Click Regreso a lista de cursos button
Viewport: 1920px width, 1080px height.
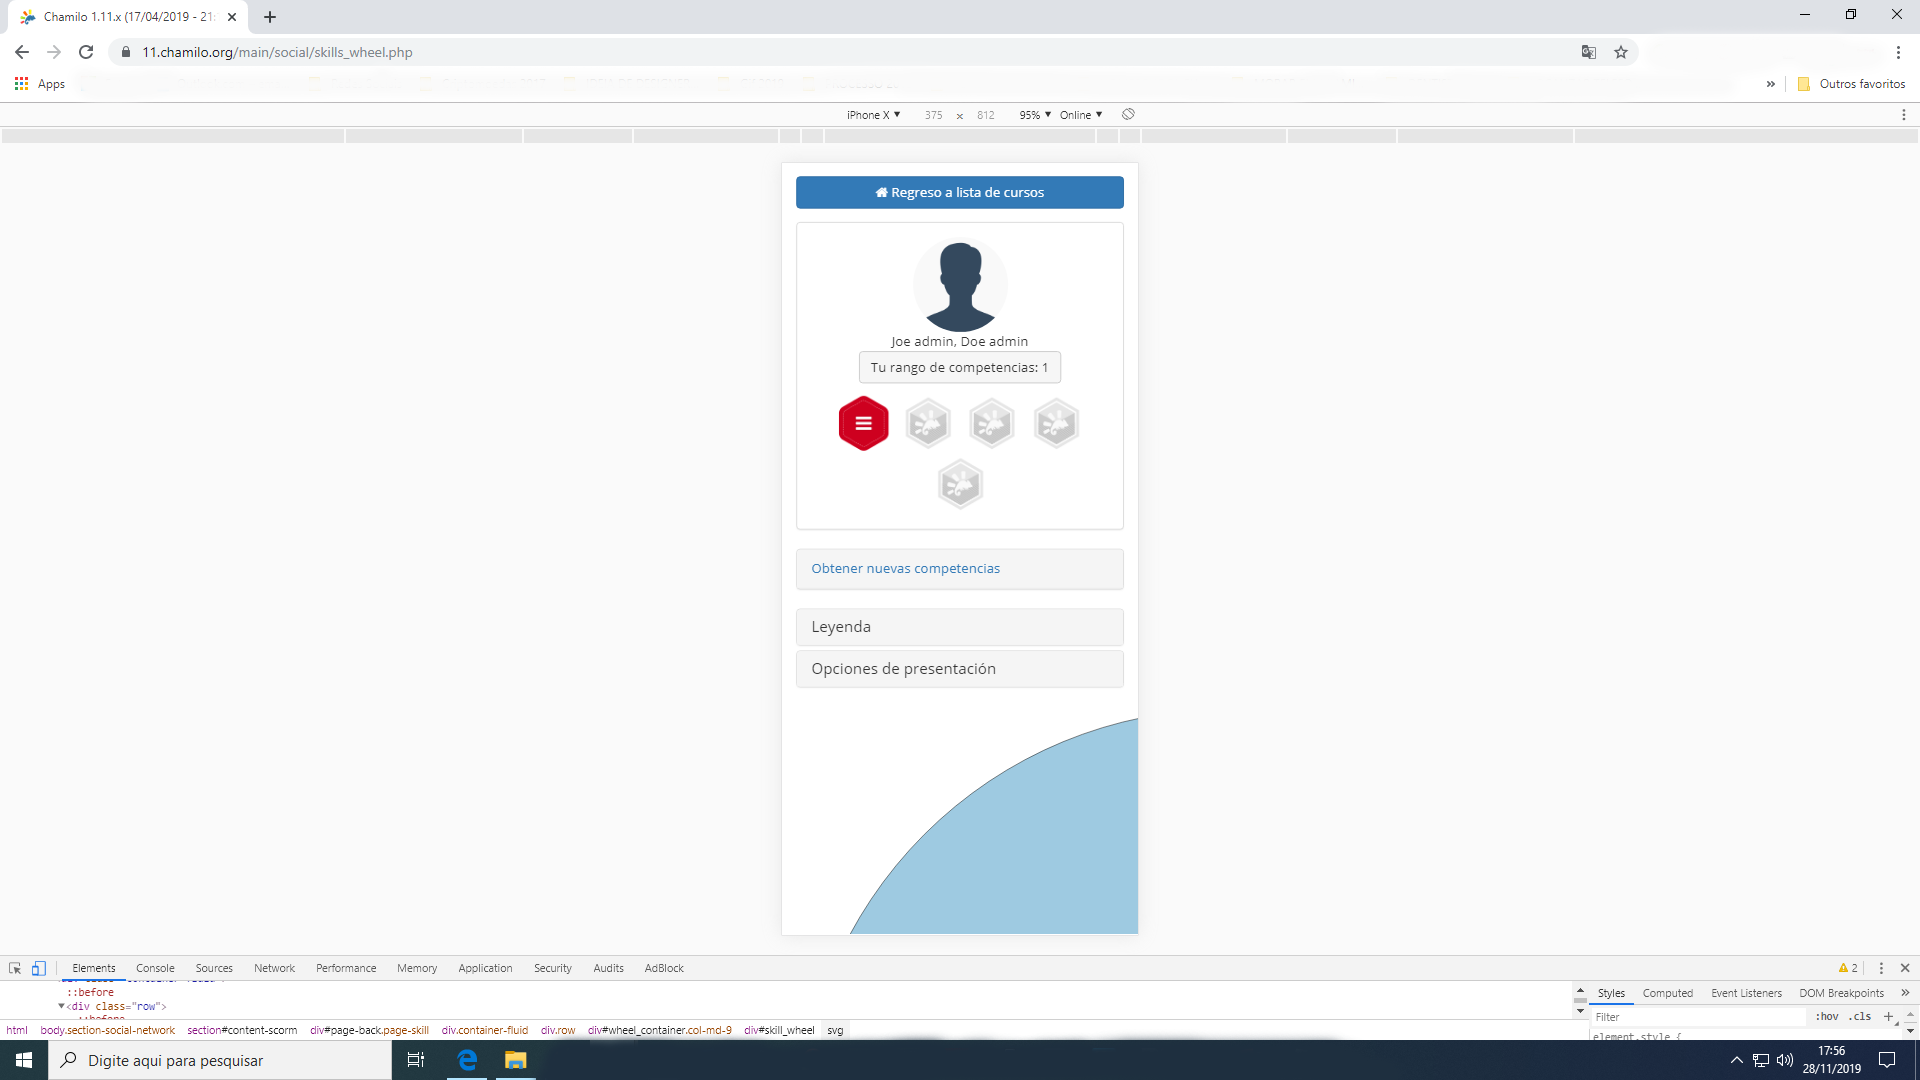[x=960, y=192]
